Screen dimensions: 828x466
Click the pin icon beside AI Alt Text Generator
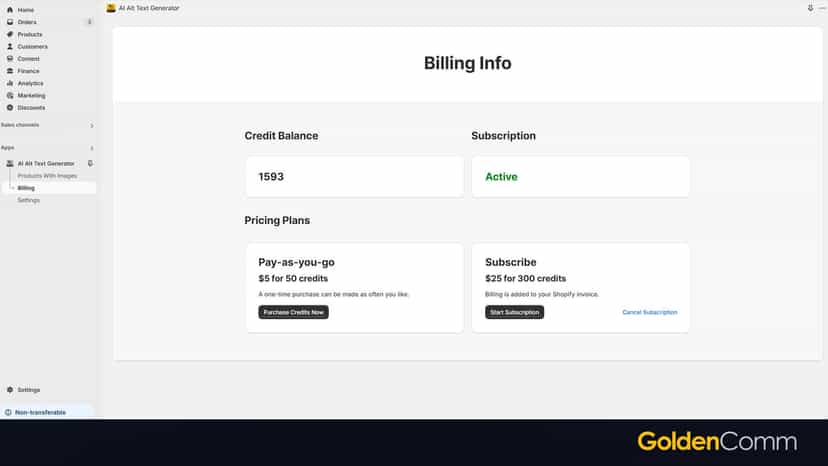coord(90,163)
